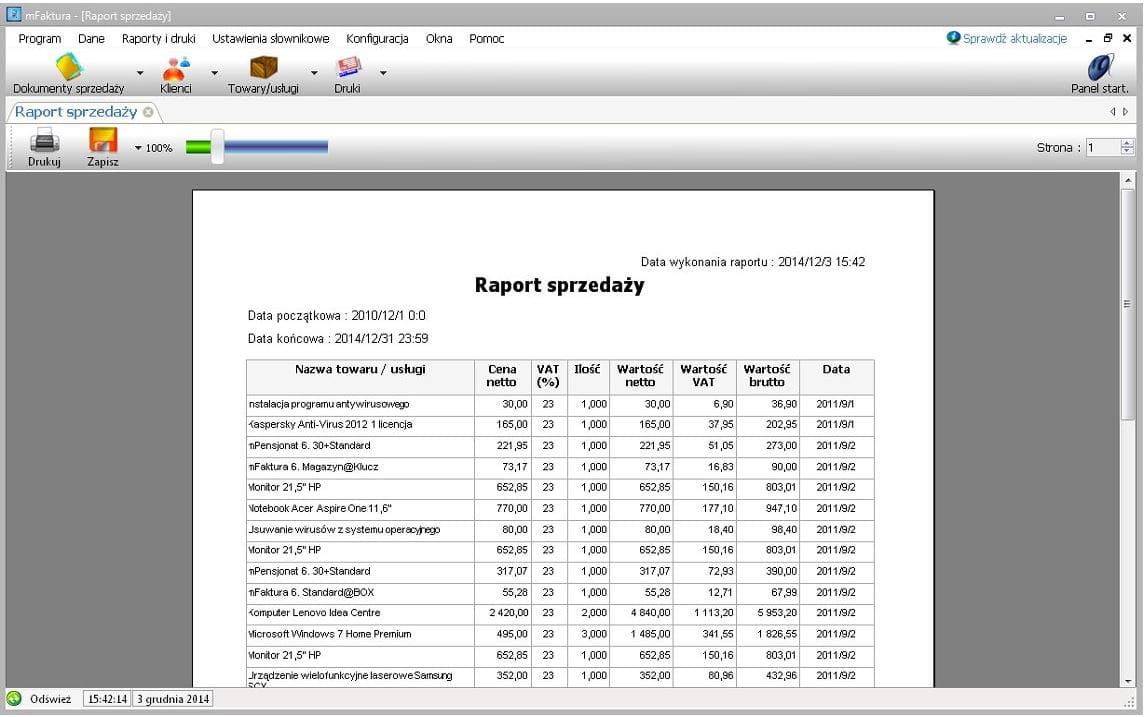Increase page number with stepper up arrow
The image size is (1145, 717).
click(x=1128, y=143)
